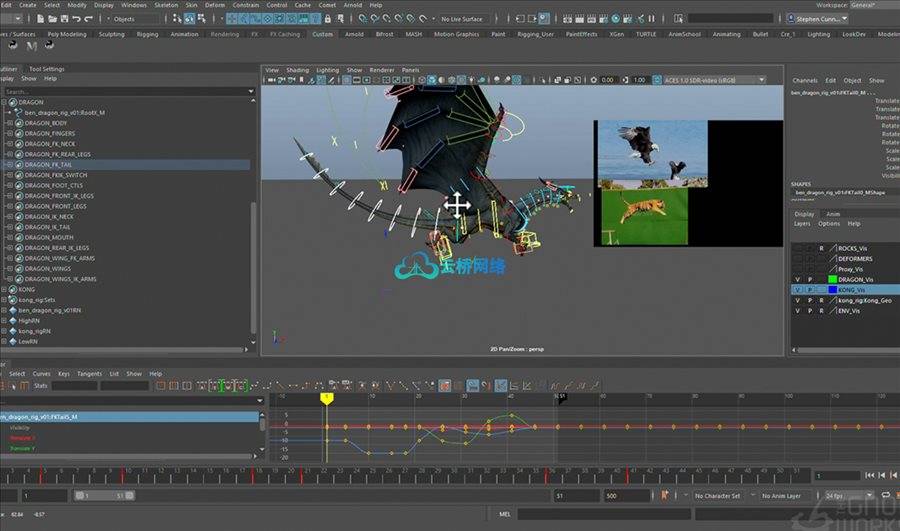Click the Undo arrow icon
The height and width of the screenshot is (531, 900).
tap(76, 19)
